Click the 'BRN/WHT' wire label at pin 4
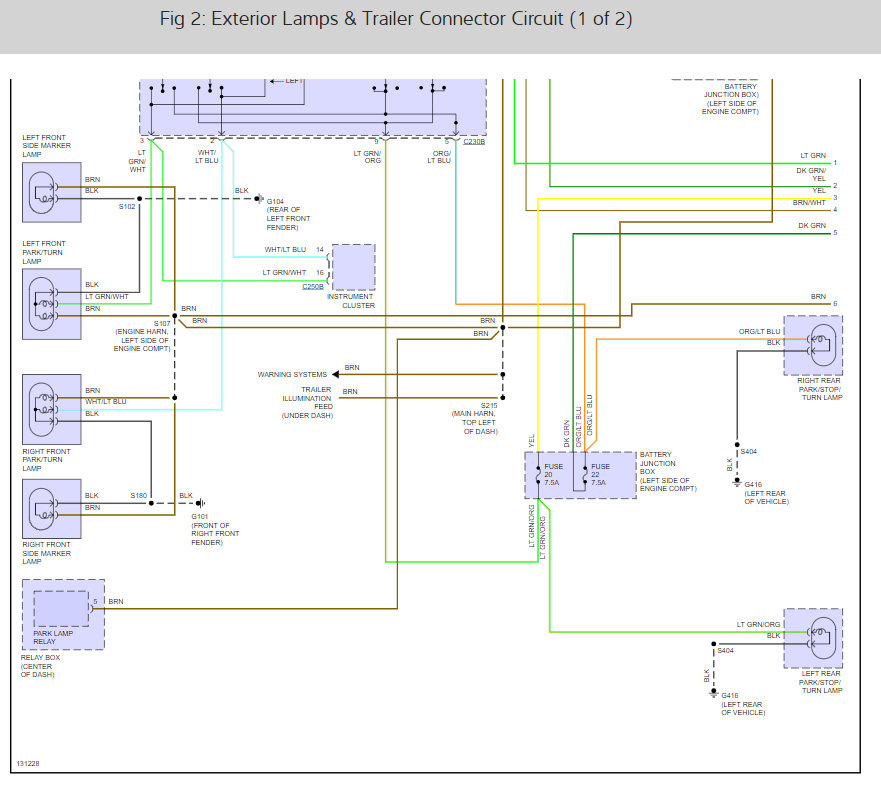 [809, 202]
